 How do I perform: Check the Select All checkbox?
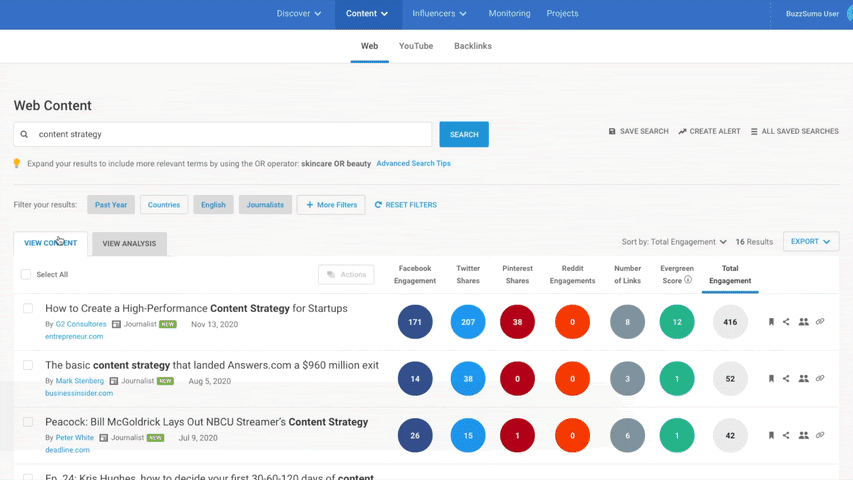(26, 274)
